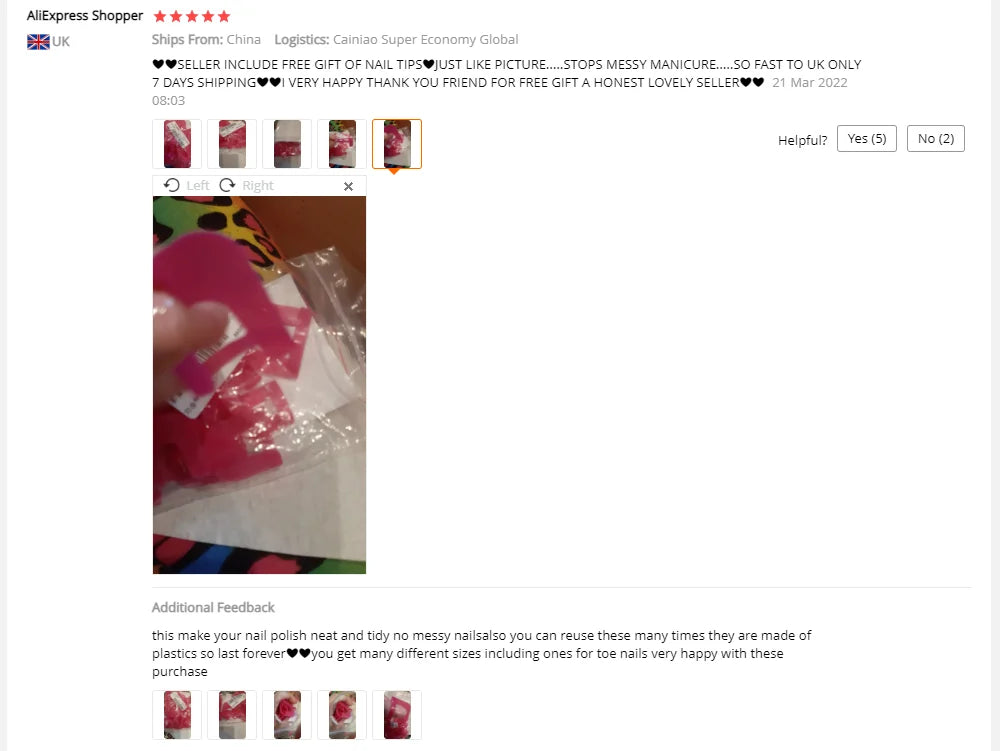This screenshot has width=1000, height=751.
Task: Click the enlarged review photo
Action: point(260,385)
